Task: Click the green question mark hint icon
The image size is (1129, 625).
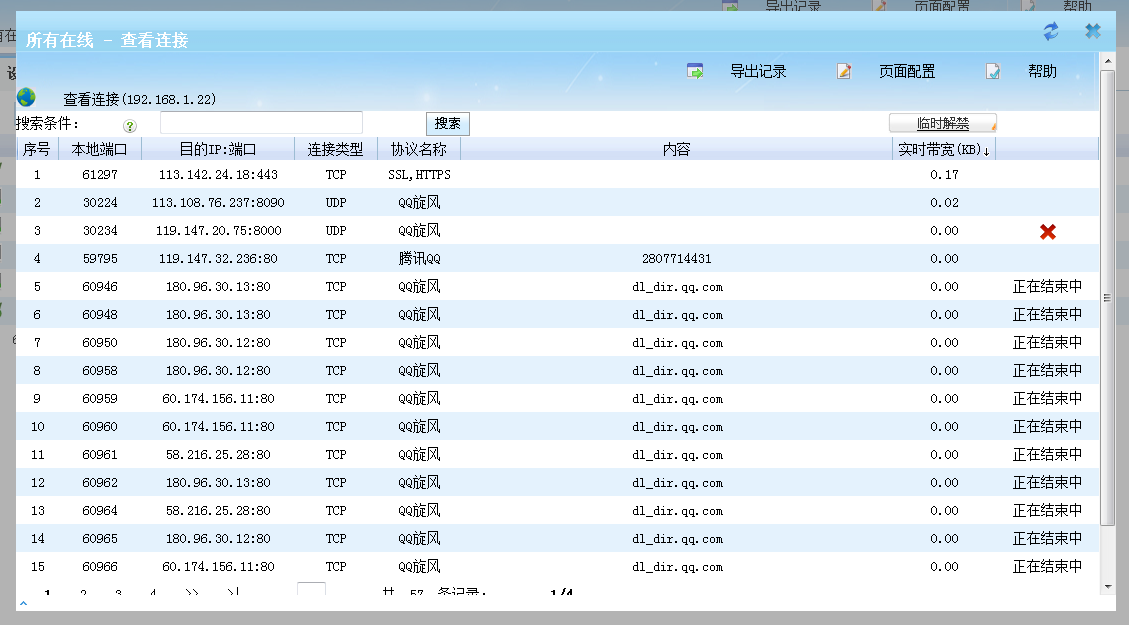Action: [x=130, y=126]
